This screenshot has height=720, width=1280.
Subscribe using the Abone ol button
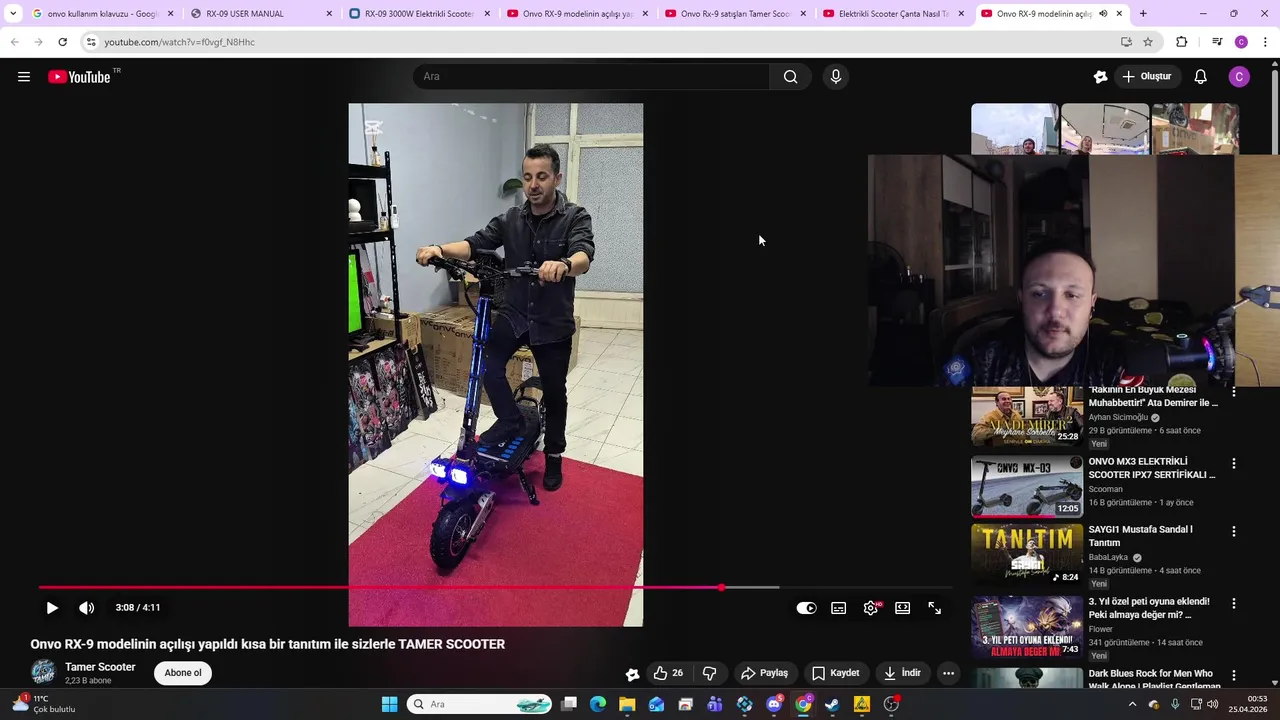[x=183, y=673]
